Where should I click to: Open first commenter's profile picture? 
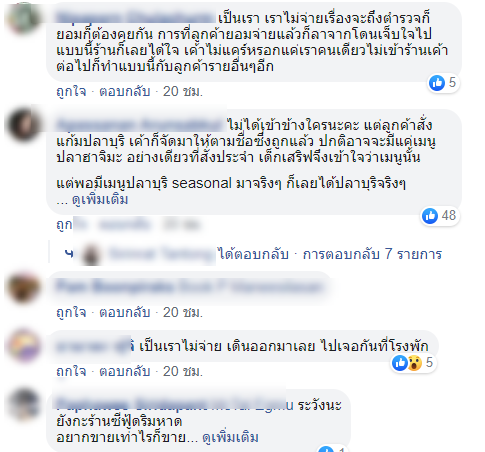pyautogui.click(x=23, y=17)
